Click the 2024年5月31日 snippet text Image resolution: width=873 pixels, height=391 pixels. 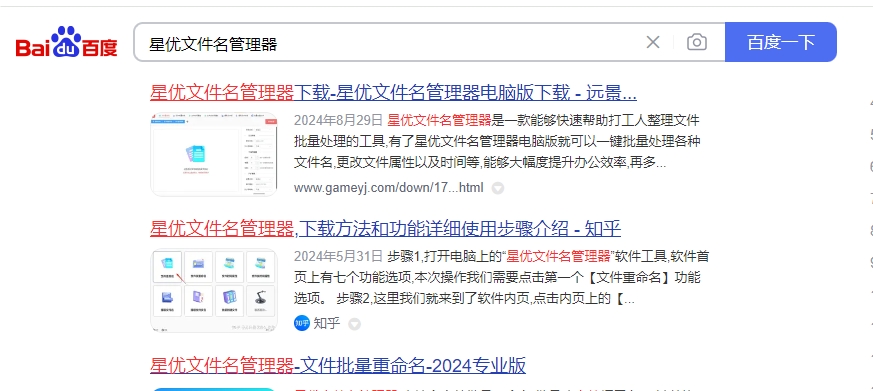[338, 256]
